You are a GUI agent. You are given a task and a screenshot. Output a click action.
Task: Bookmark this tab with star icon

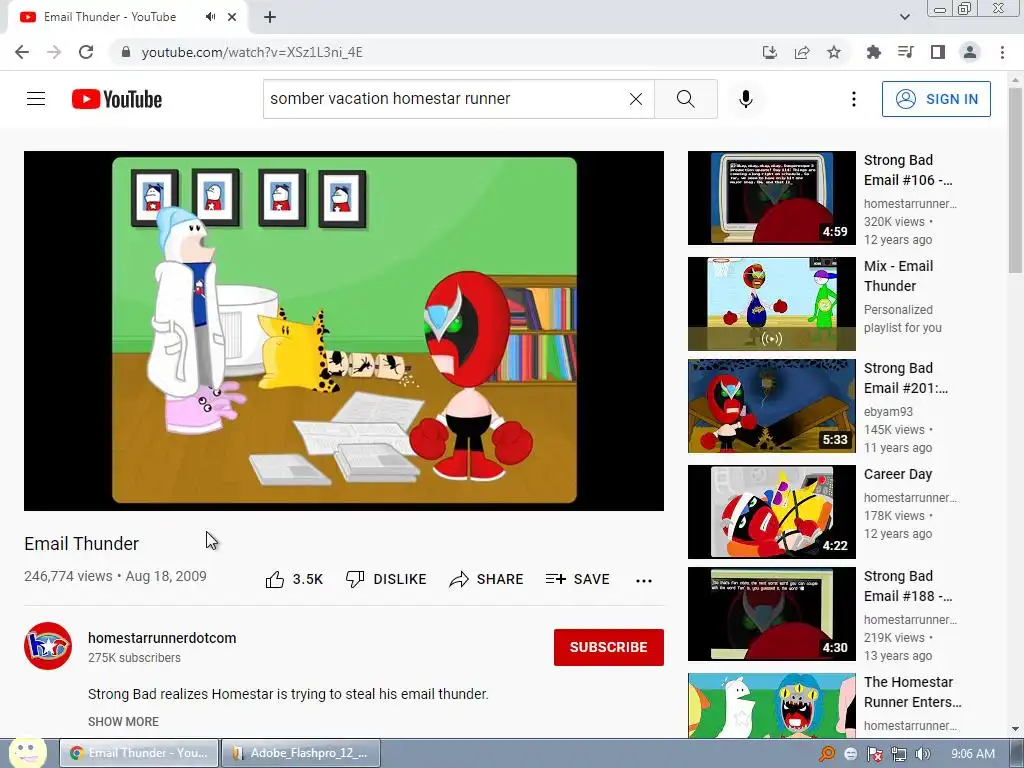click(x=834, y=52)
